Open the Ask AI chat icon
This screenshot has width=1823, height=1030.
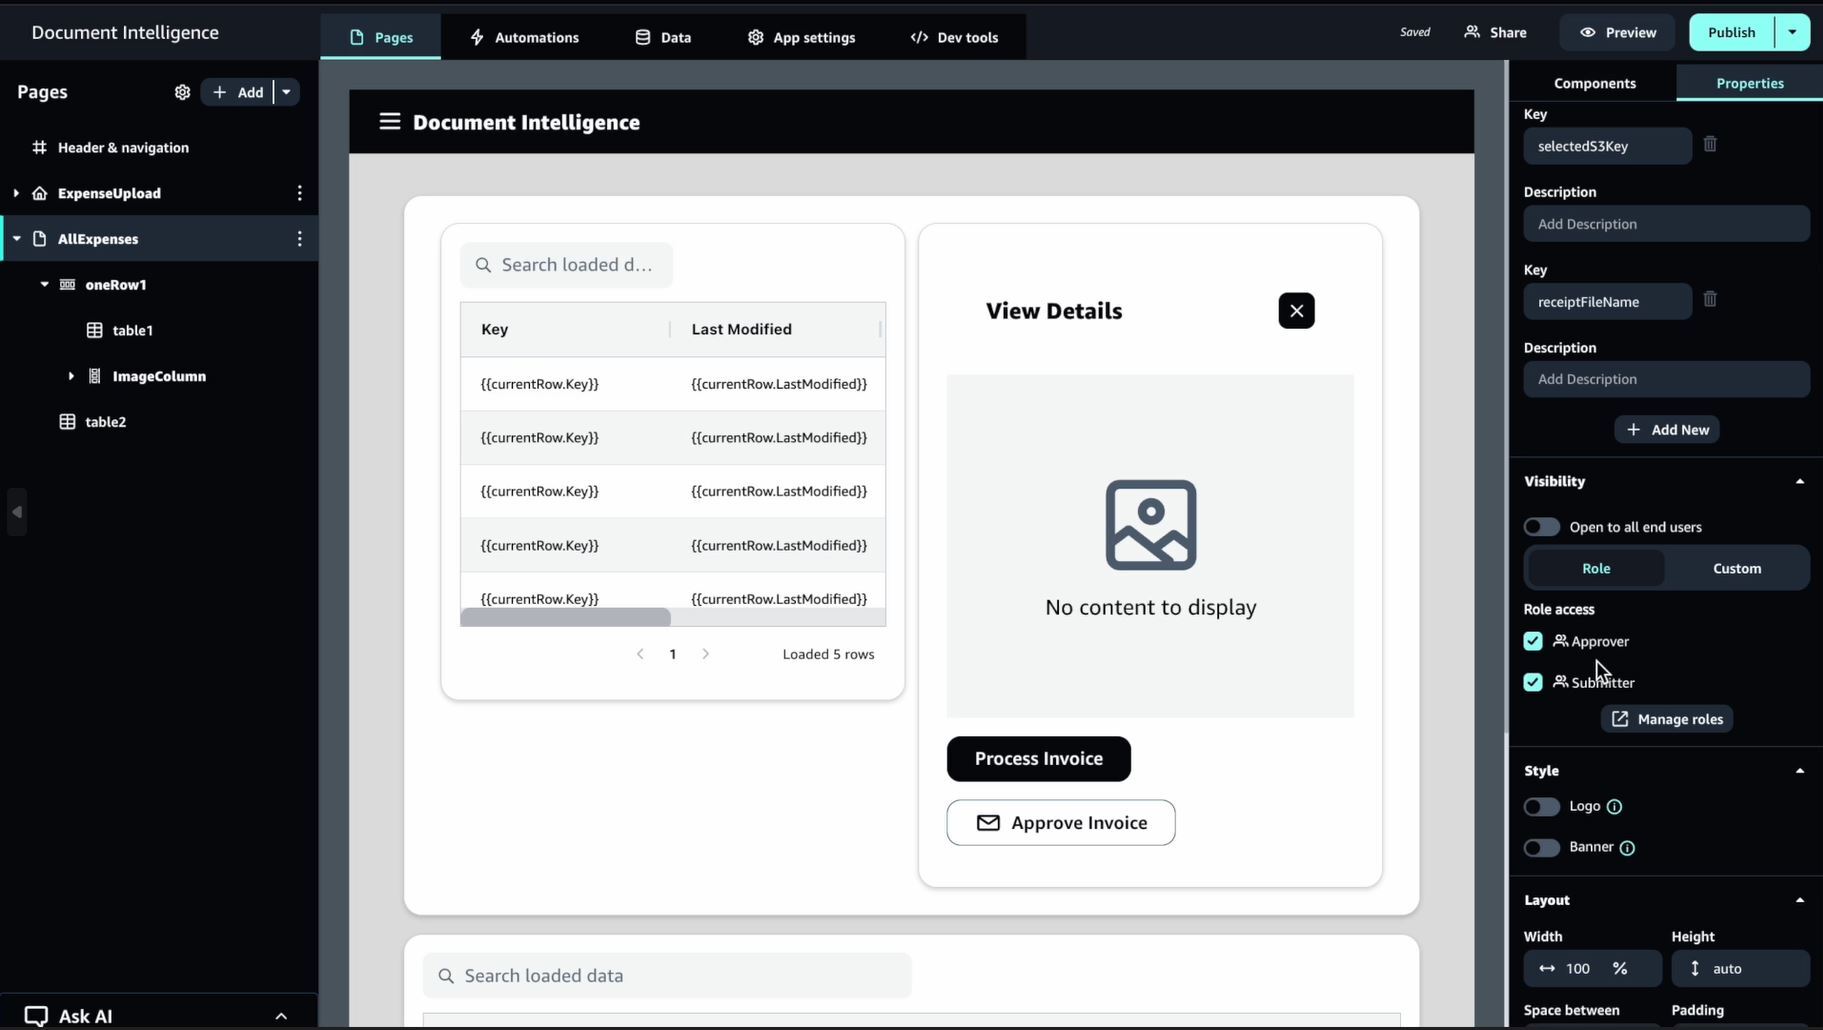pyautogui.click(x=35, y=1015)
